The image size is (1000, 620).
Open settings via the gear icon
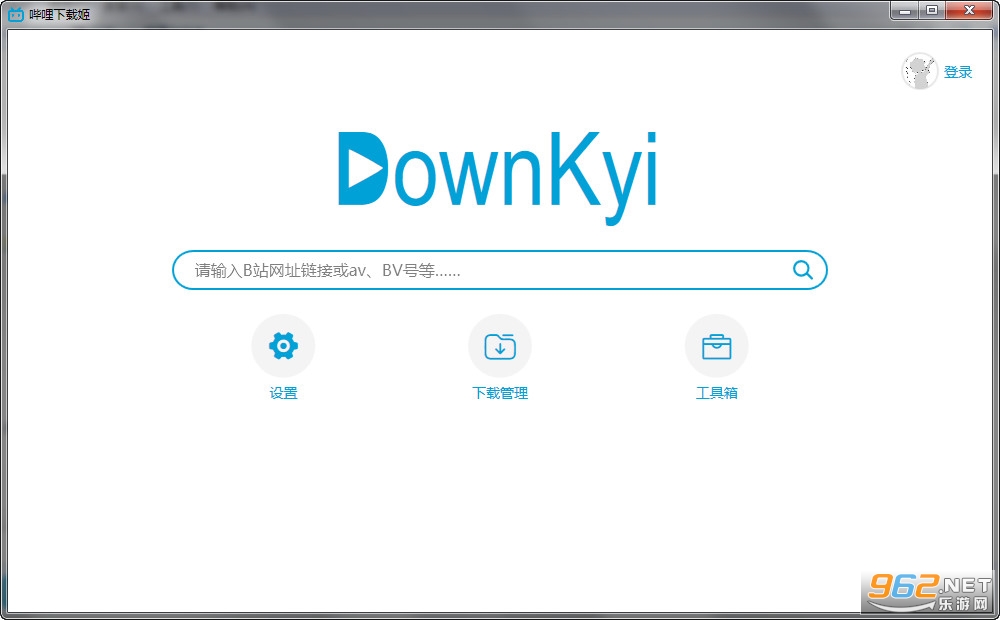click(x=283, y=346)
